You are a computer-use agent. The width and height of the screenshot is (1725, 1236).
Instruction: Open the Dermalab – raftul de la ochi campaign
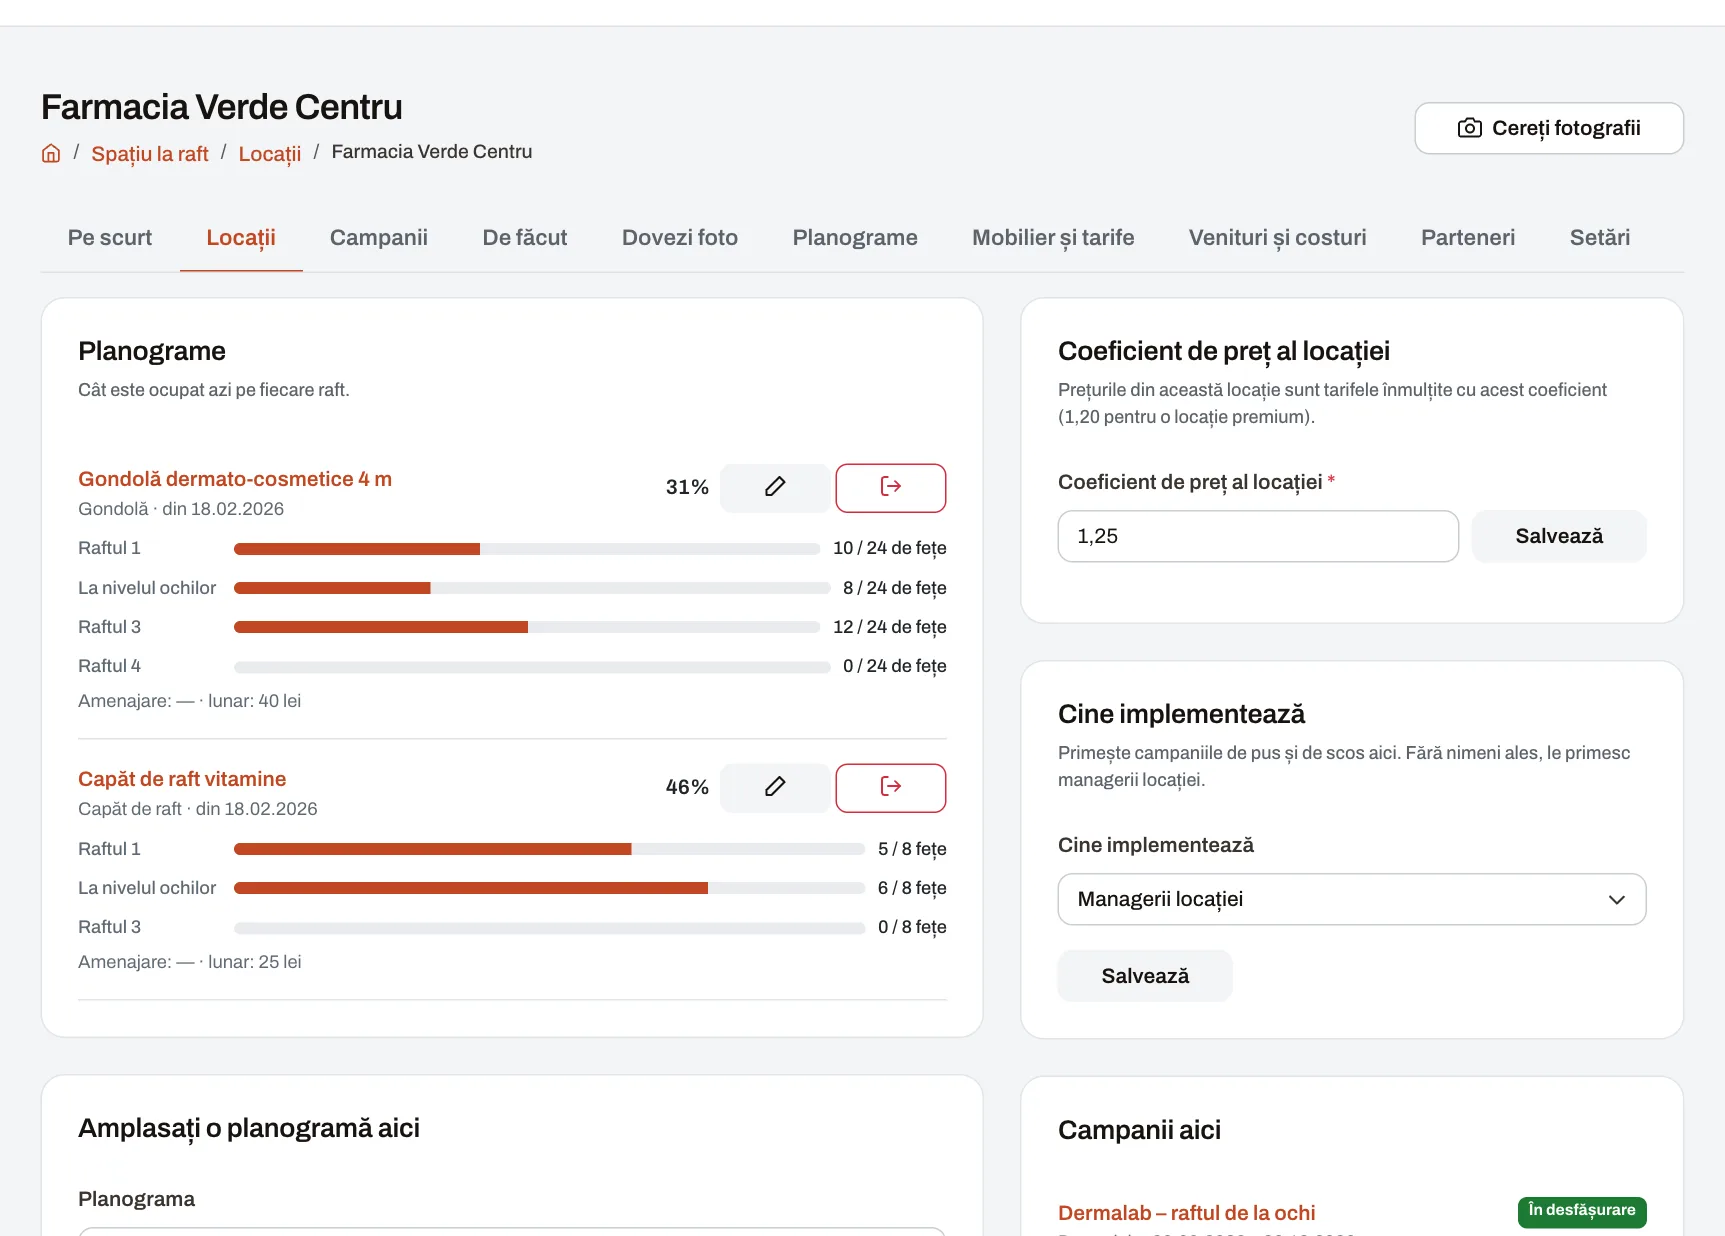(1187, 1213)
